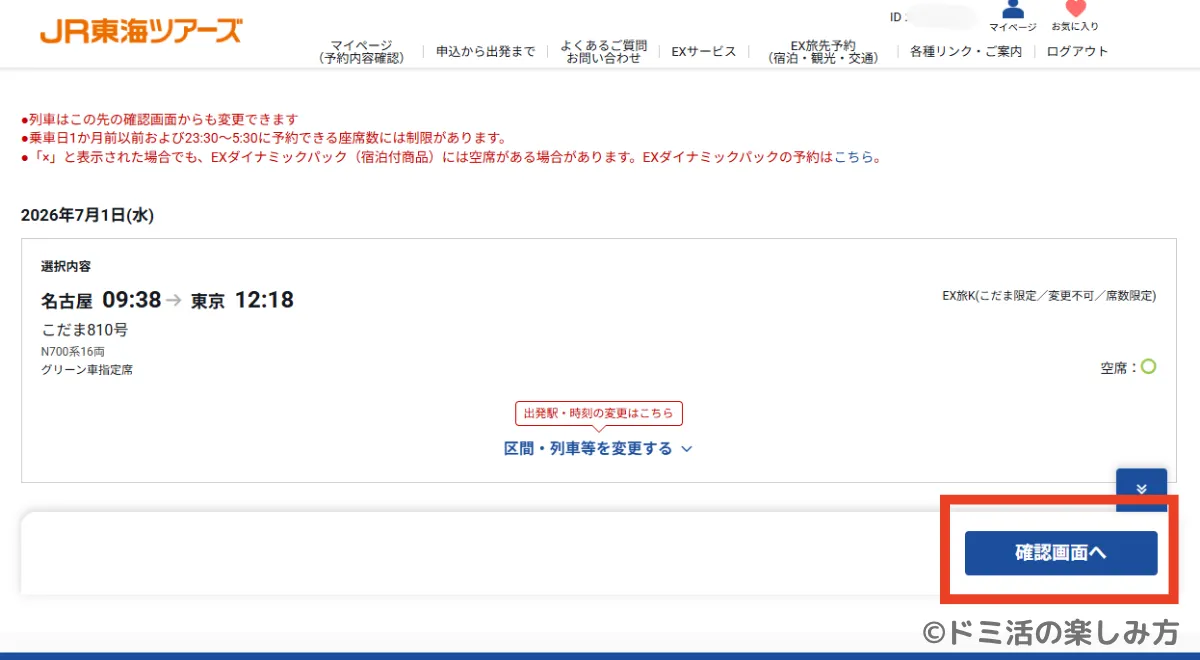Click the EX旅K(こだま限定／変更不可／席数限定) label
This screenshot has height=660, width=1200.
click(x=1049, y=296)
